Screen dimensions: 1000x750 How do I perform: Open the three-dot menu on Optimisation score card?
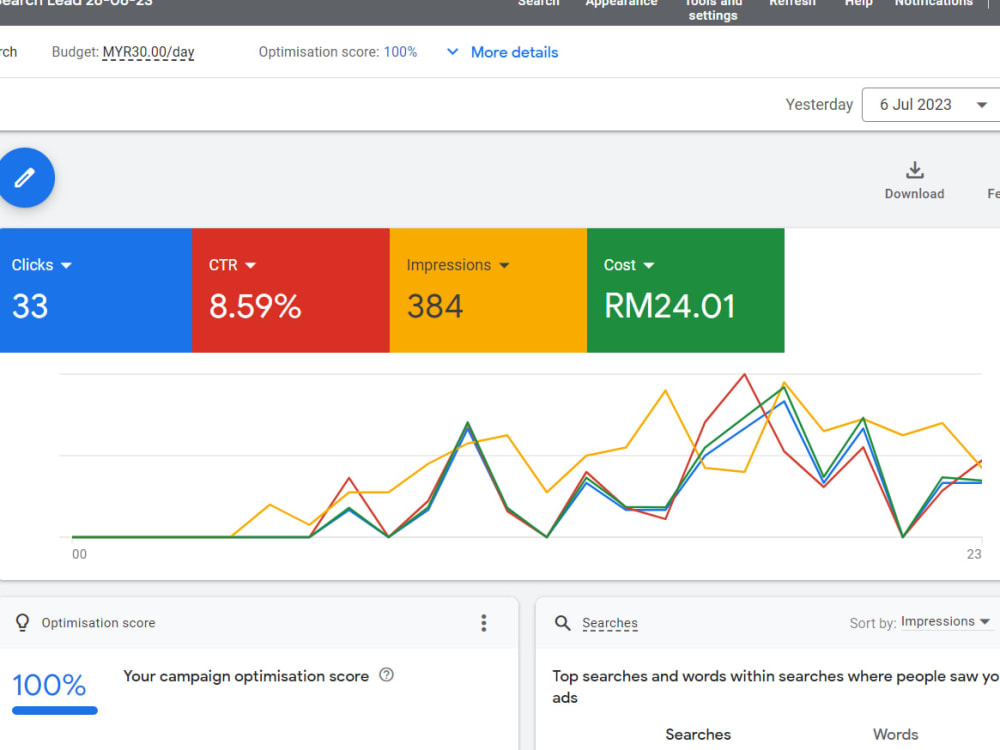point(484,622)
